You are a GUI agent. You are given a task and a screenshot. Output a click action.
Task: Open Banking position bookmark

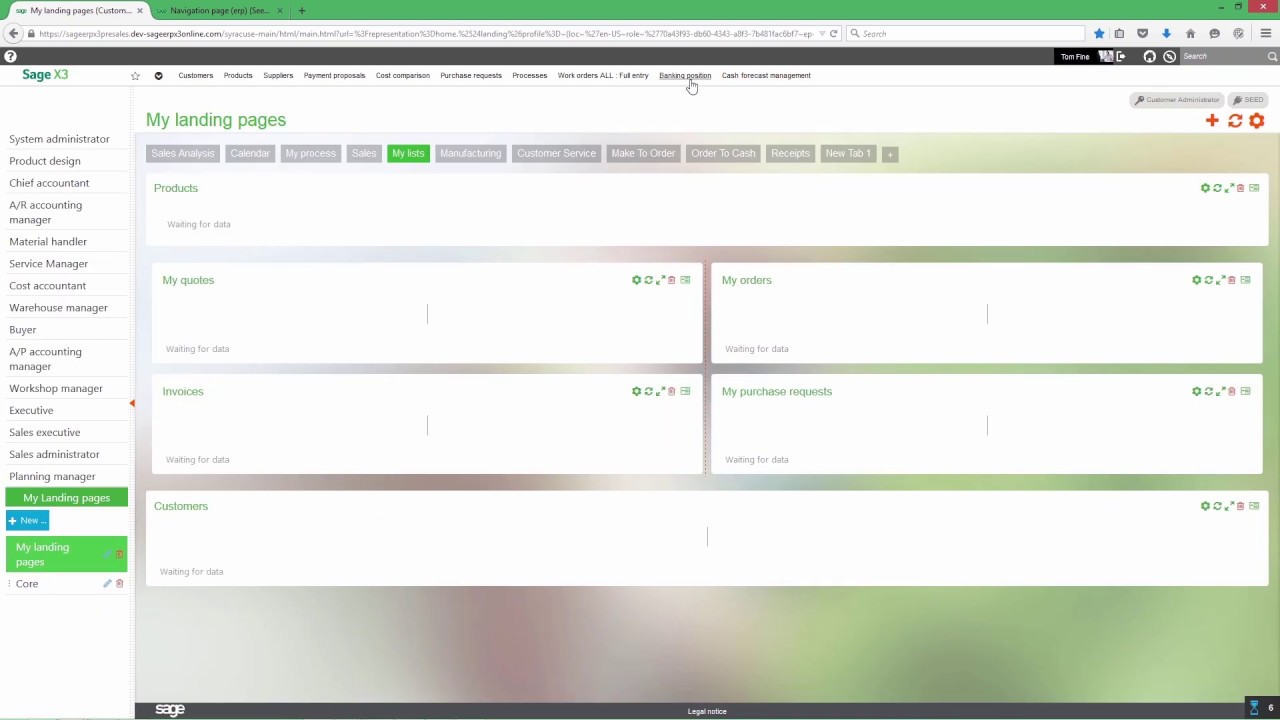685,76
